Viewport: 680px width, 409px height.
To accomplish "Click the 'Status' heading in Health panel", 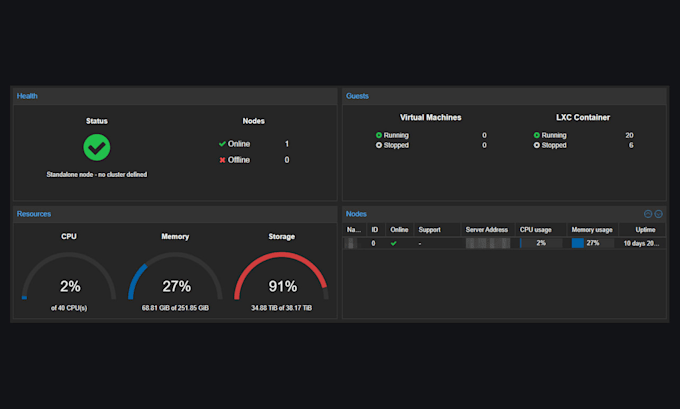I will point(97,121).
